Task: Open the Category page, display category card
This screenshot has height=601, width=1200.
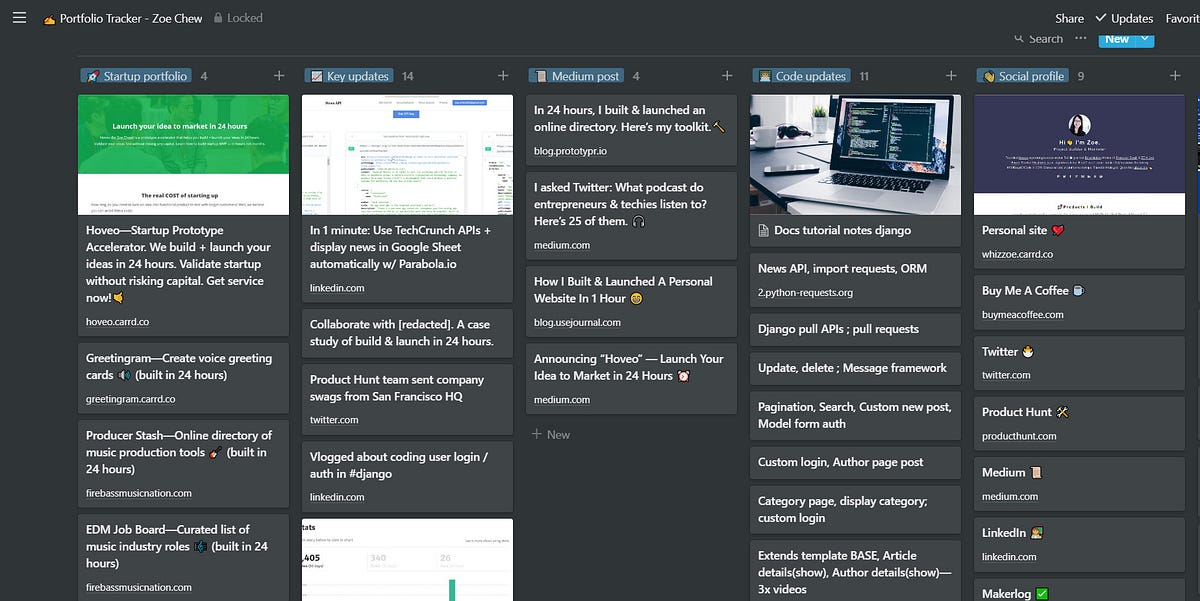Action: (x=855, y=509)
